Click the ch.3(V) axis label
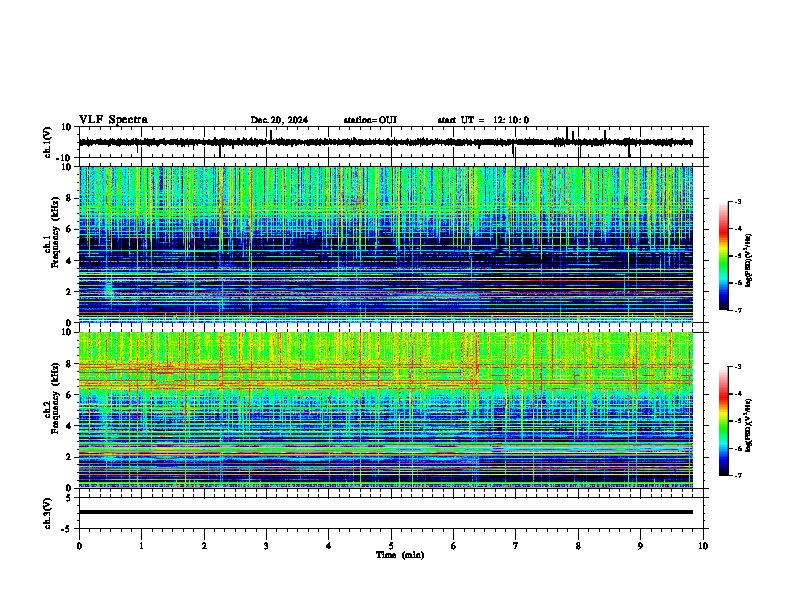 tap(48, 513)
